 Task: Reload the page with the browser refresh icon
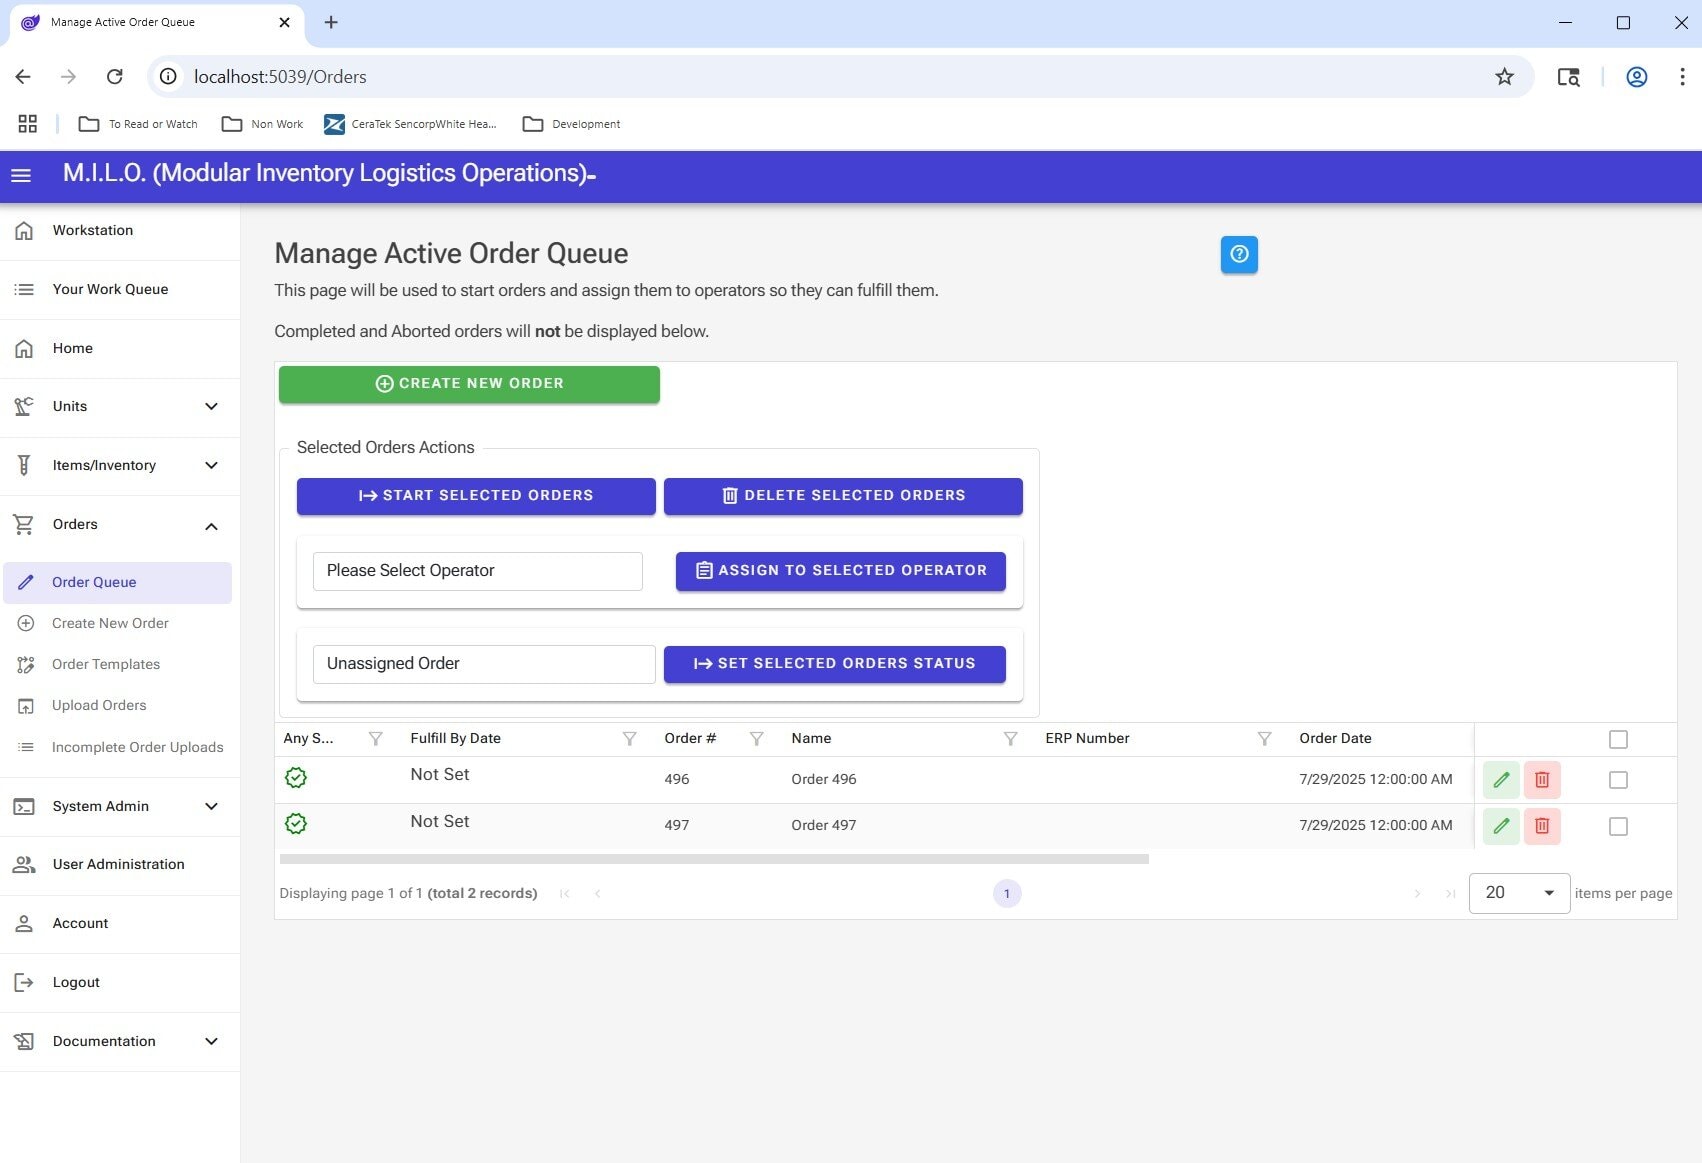click(x=115, y=77)
